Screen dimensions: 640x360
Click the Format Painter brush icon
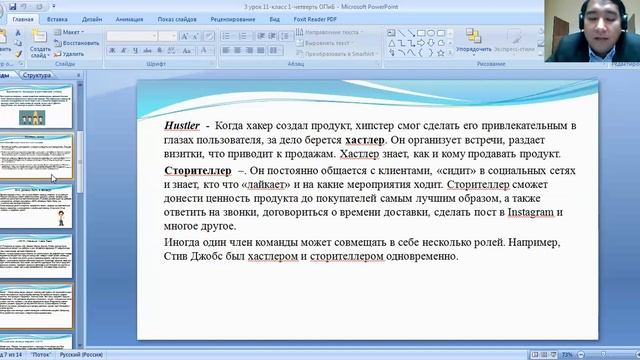(x=18, y=54)
